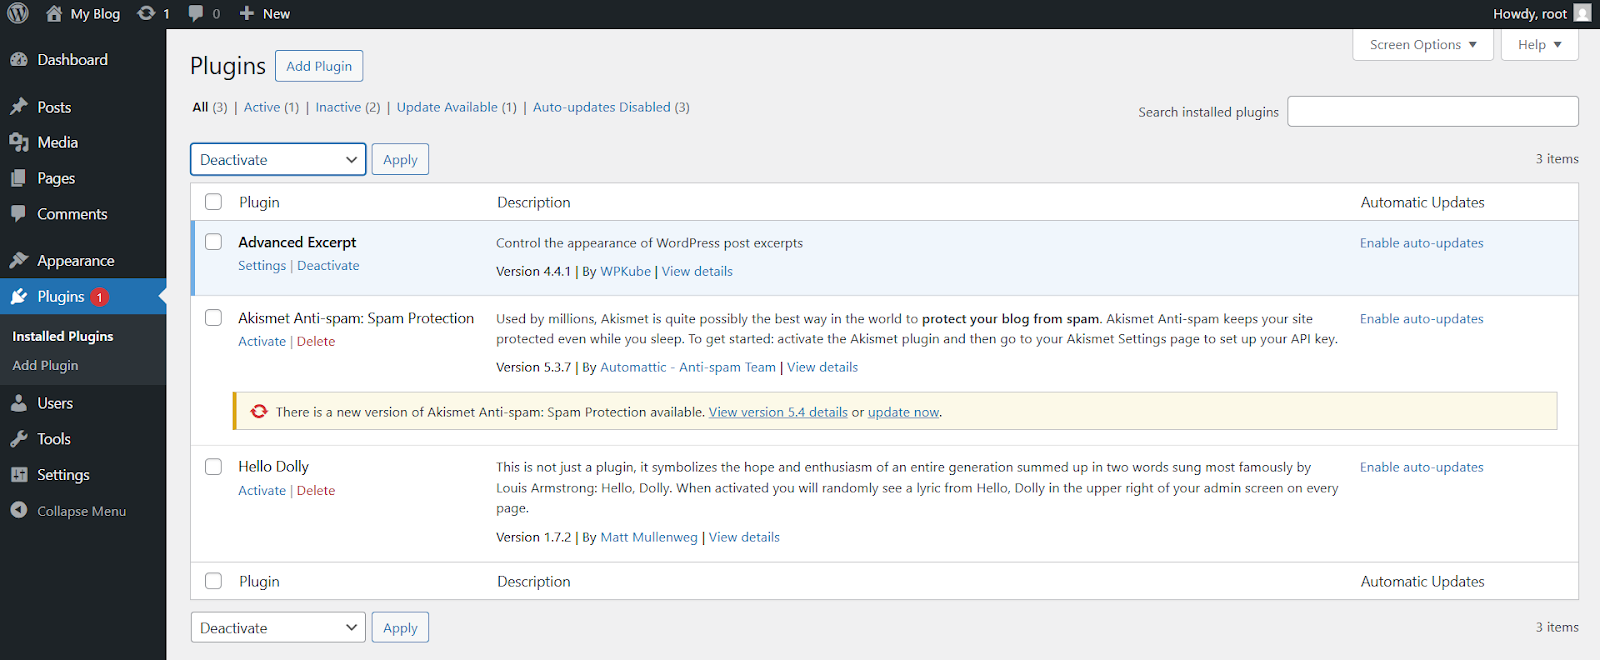View details for Advanced Excerpt
This screenshot has width=1600, height=660.
[x=697, y=271]
